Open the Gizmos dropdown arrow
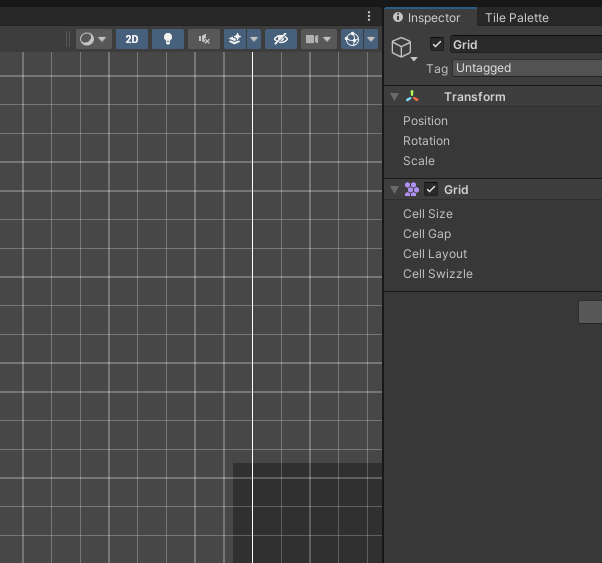602x563 pixels. pos(371,39)
